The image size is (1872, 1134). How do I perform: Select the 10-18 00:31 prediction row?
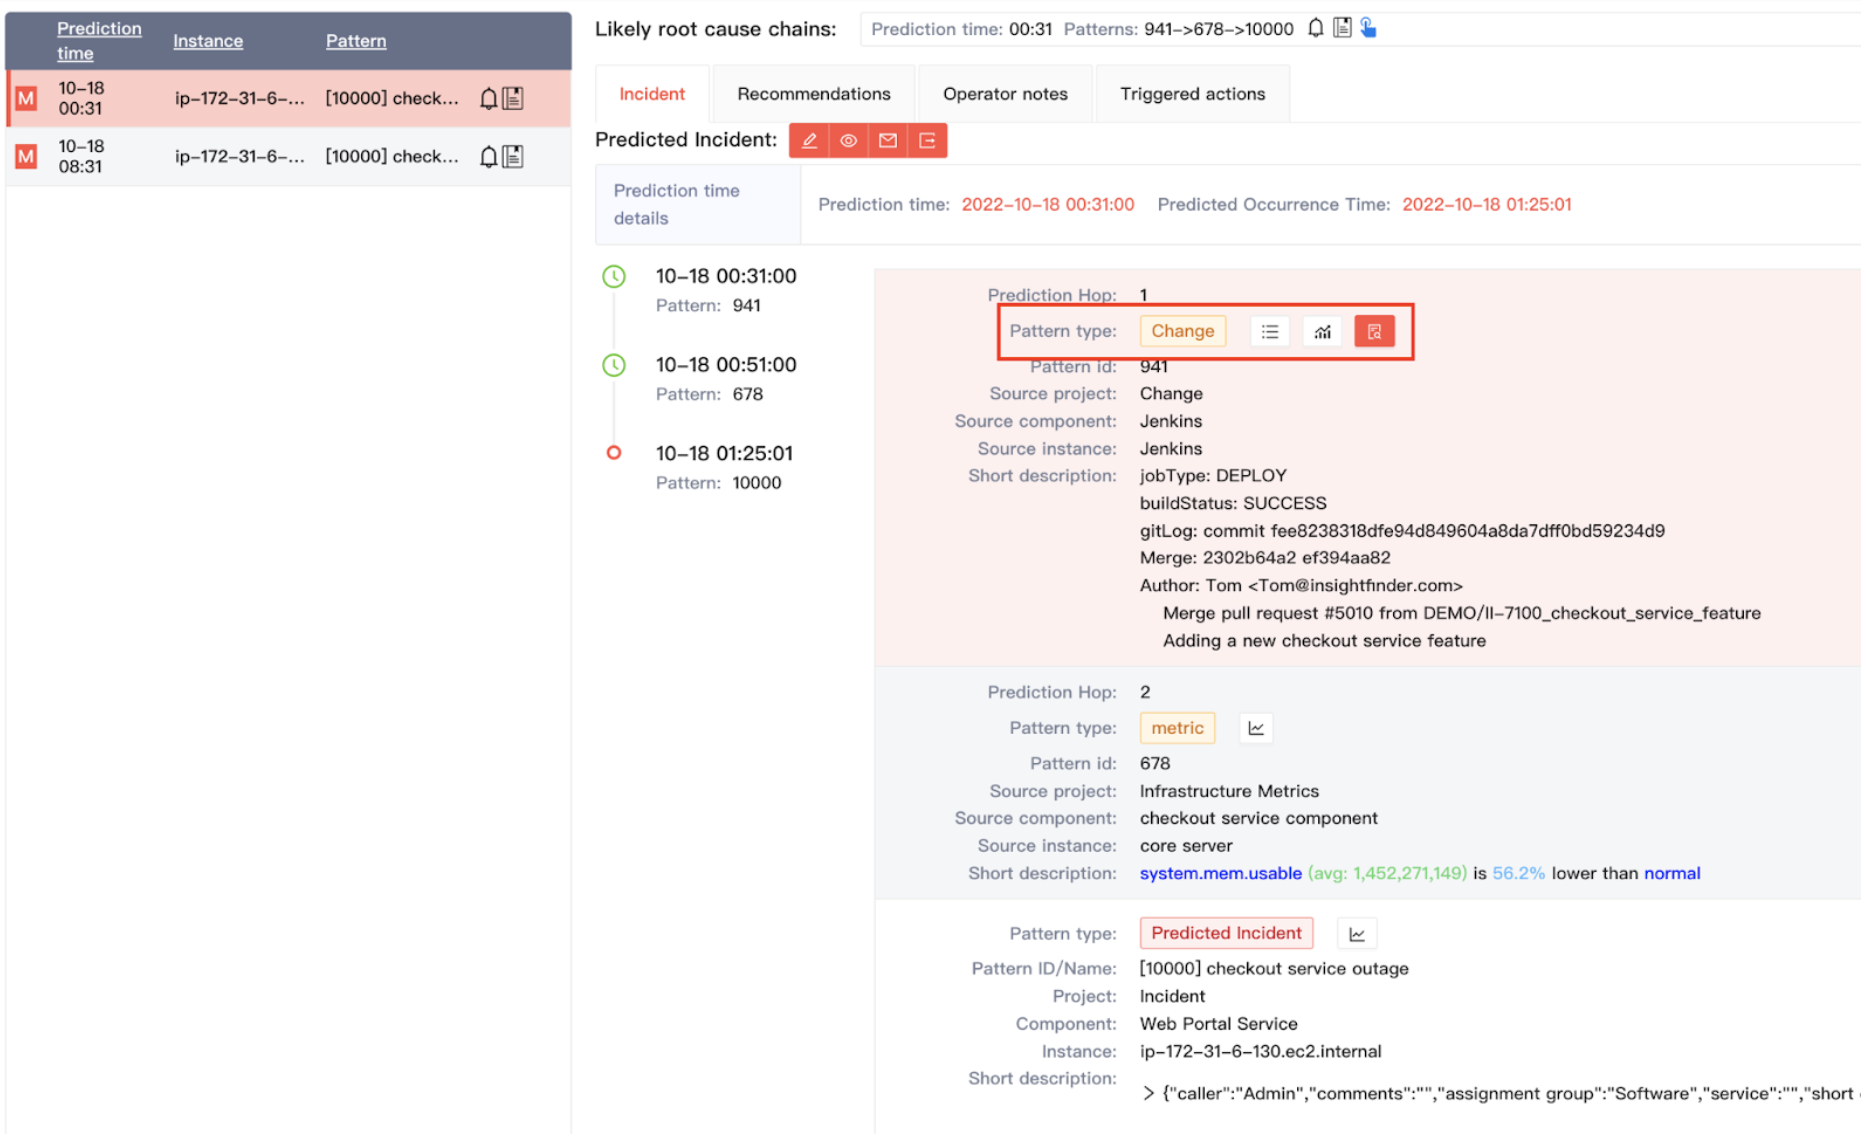[289, 98]
